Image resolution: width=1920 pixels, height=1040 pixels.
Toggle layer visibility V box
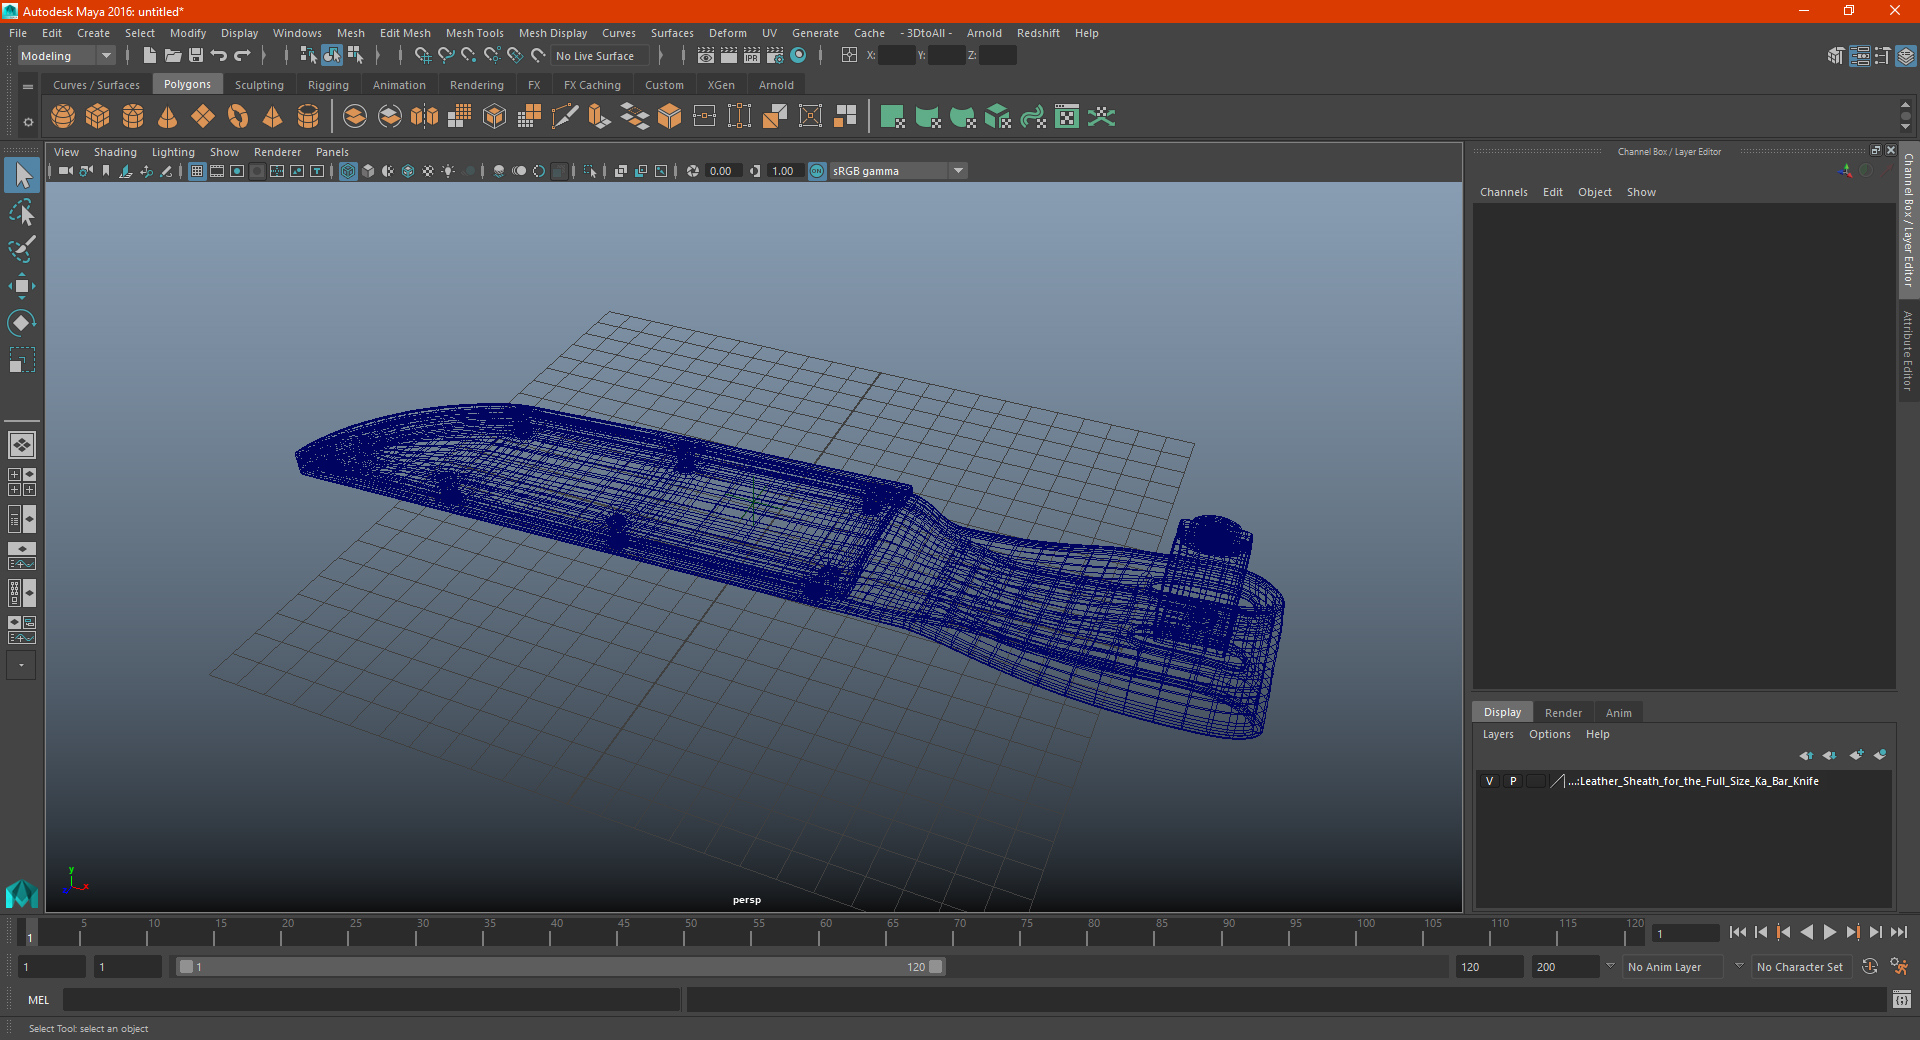tap(1489, 781)
